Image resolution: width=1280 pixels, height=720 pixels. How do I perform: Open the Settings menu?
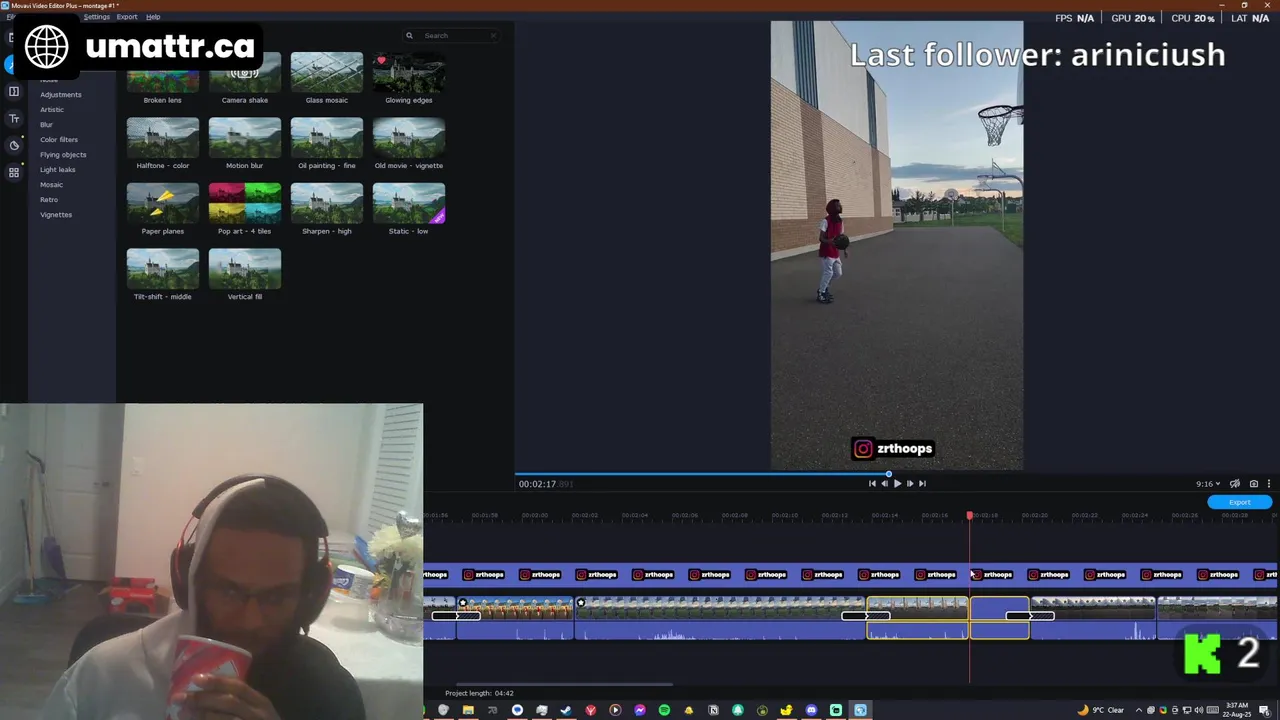pyautogui.click(x=97, y=17)
